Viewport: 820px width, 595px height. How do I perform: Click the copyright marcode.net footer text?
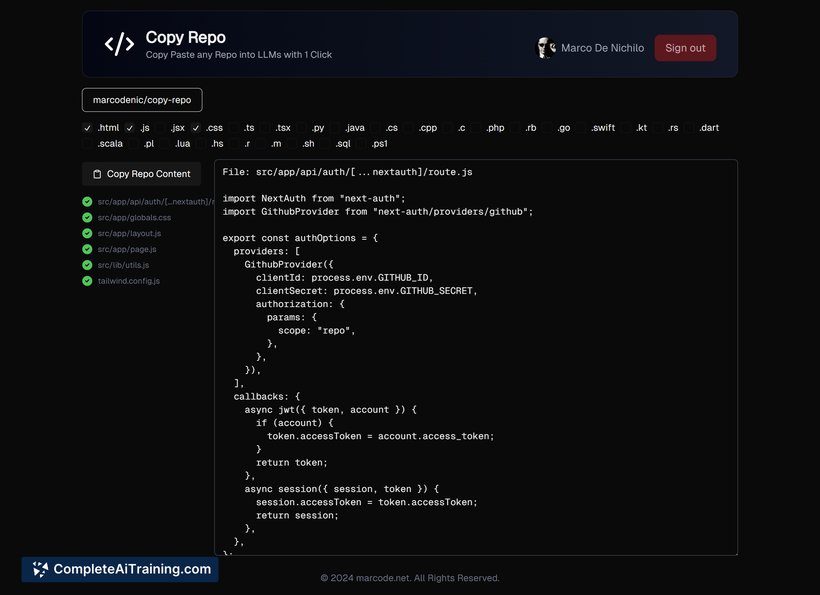coord(410,578)
